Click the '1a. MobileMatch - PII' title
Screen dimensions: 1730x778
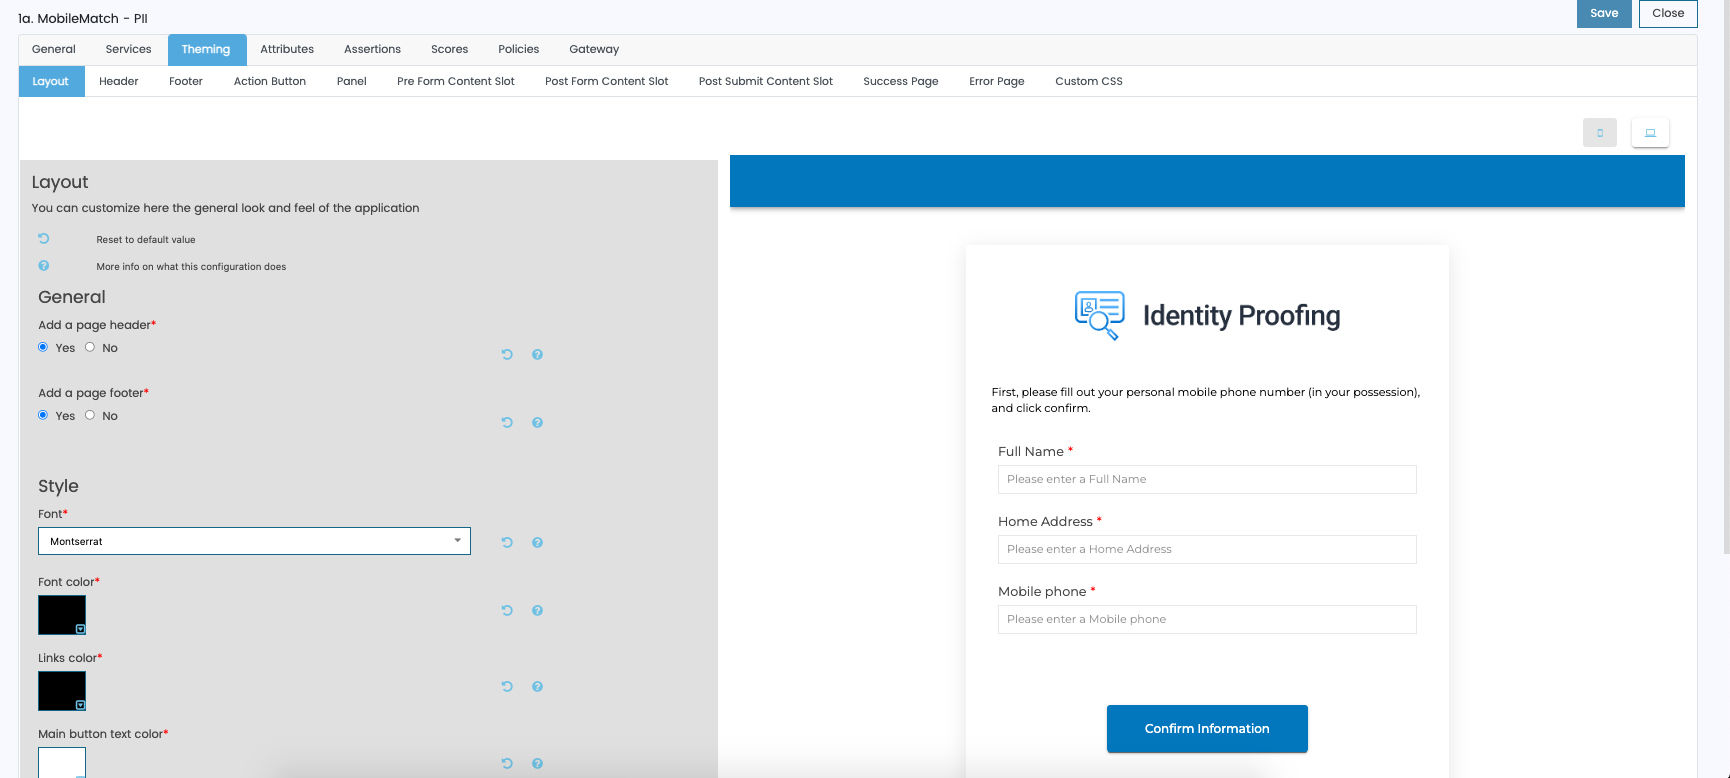pos(83,18)
